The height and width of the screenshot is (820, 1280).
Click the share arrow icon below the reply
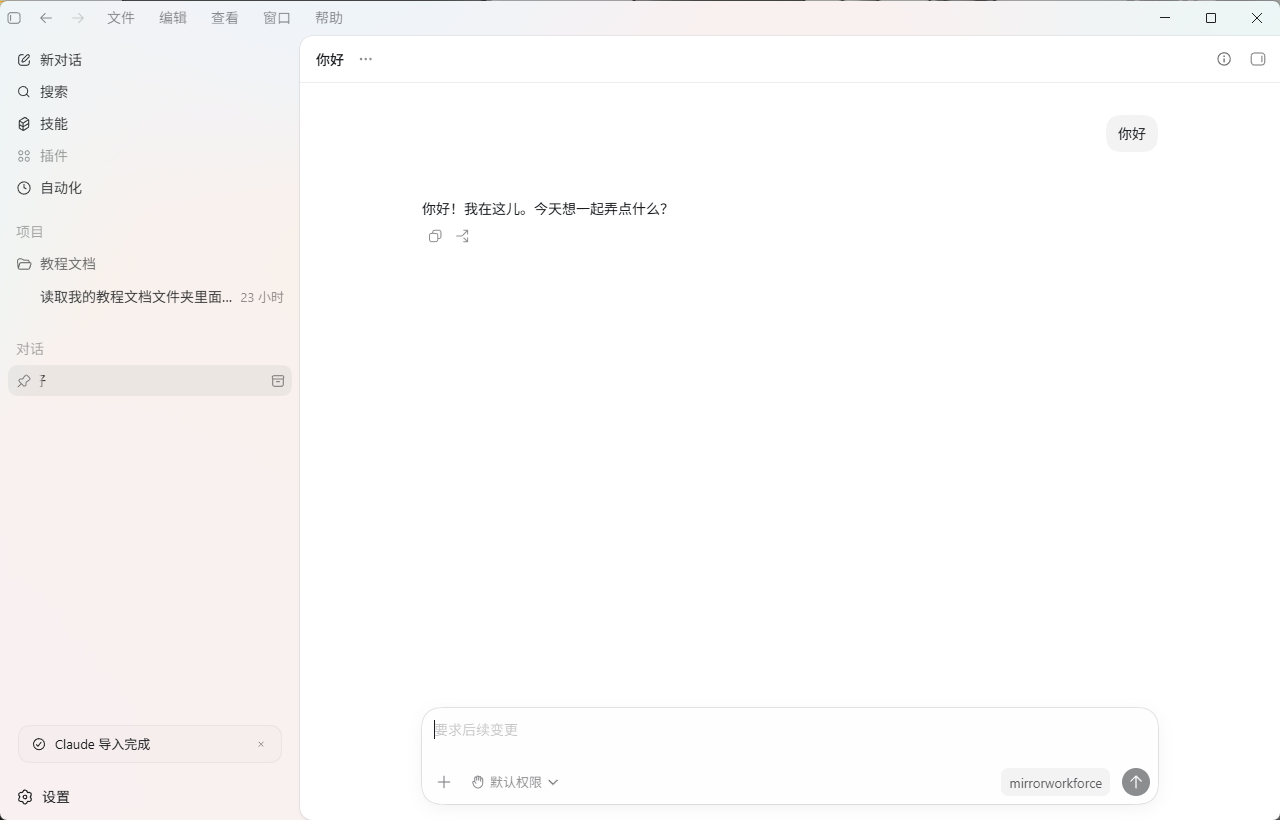click(462, 236)
